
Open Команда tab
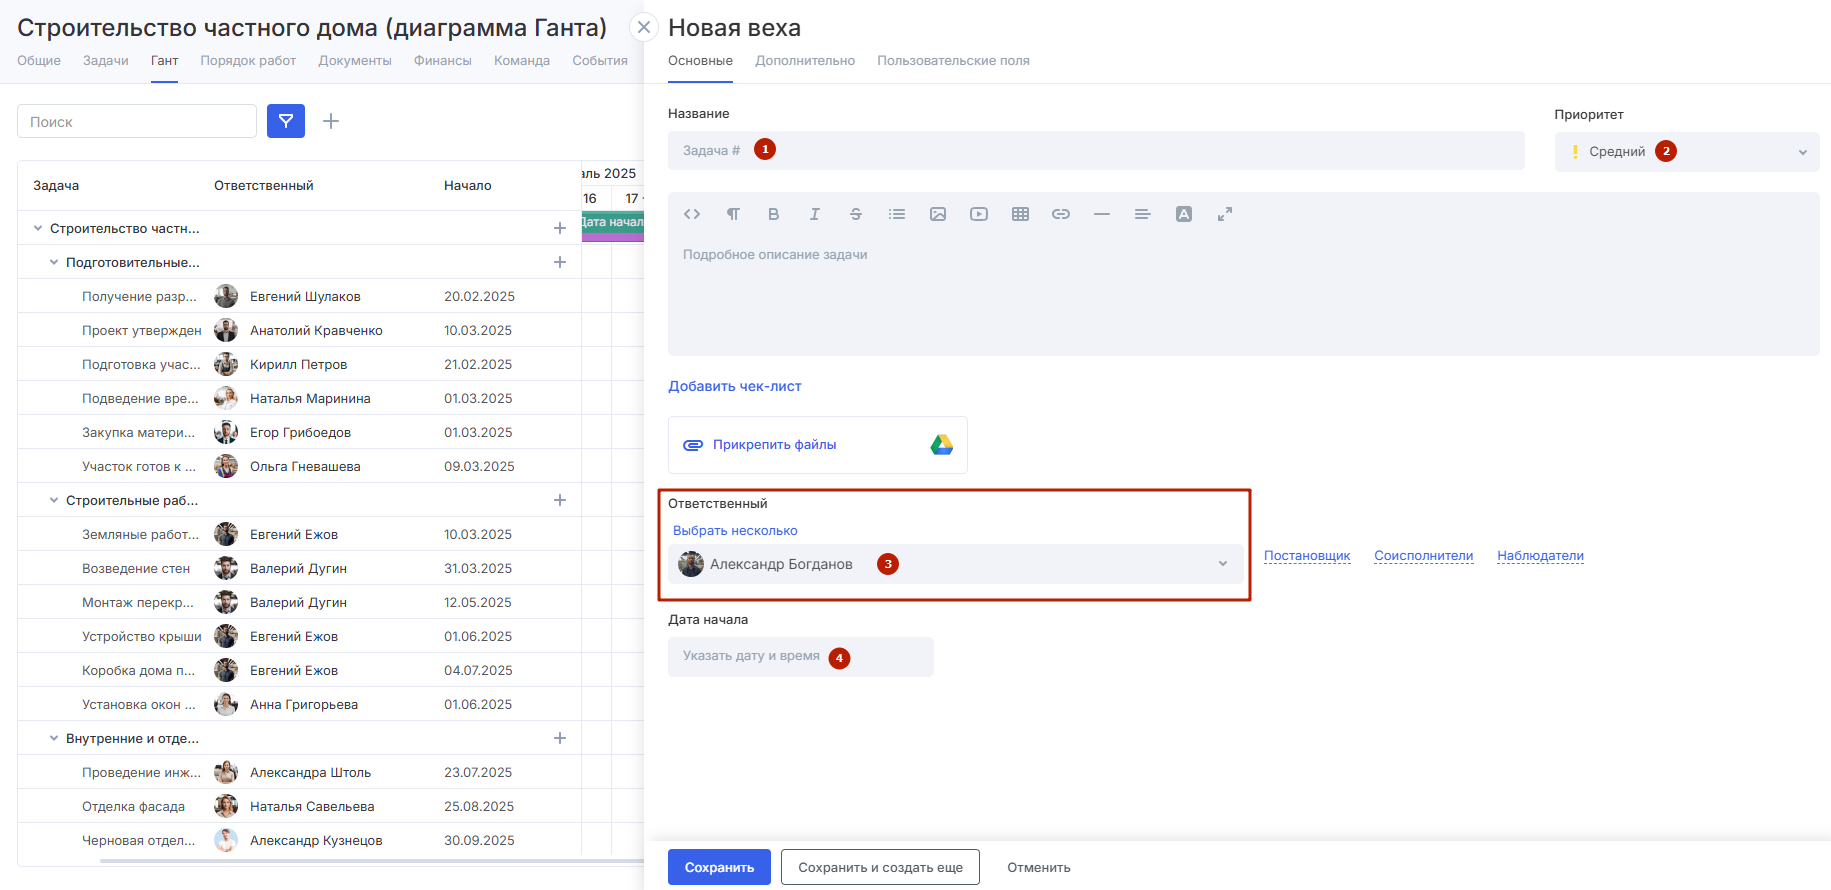(522, 61)
